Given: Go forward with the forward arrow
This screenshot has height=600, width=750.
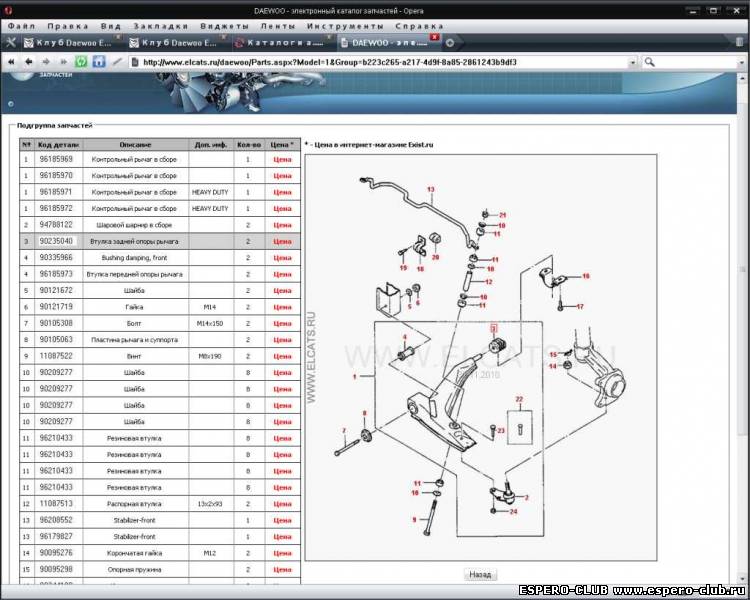Looking at the screenshot, I should tap(46, 62).
